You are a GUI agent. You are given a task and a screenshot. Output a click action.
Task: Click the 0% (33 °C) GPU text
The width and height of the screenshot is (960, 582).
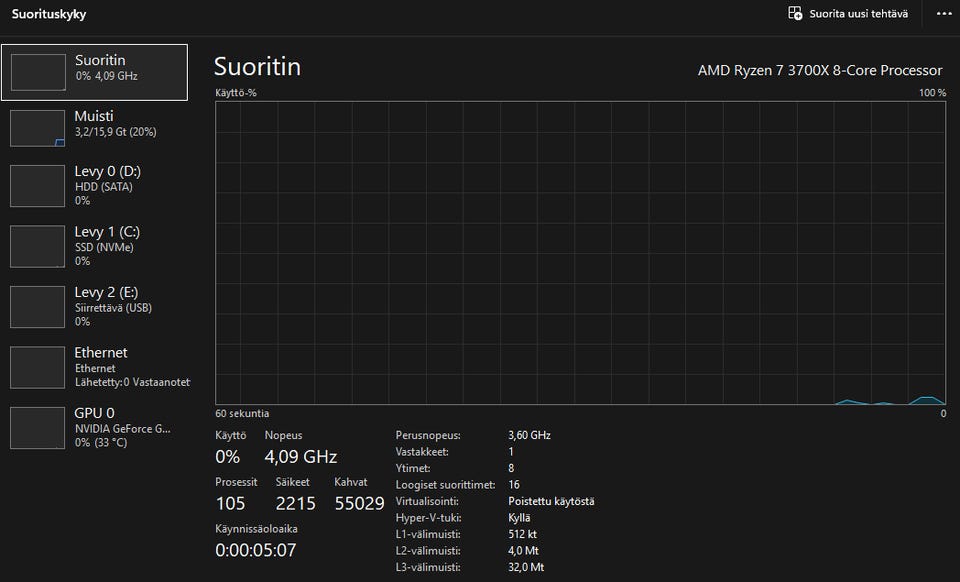point(101,442)
